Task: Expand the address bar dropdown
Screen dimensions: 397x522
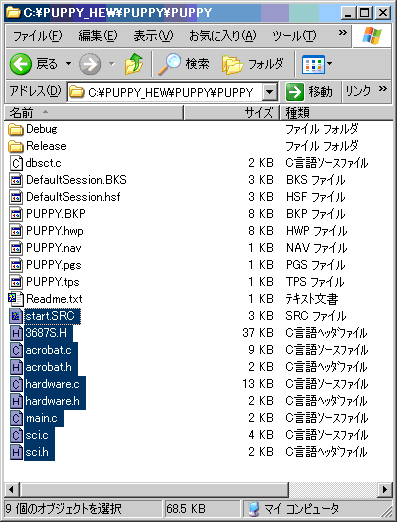Action: click(270, 92)
